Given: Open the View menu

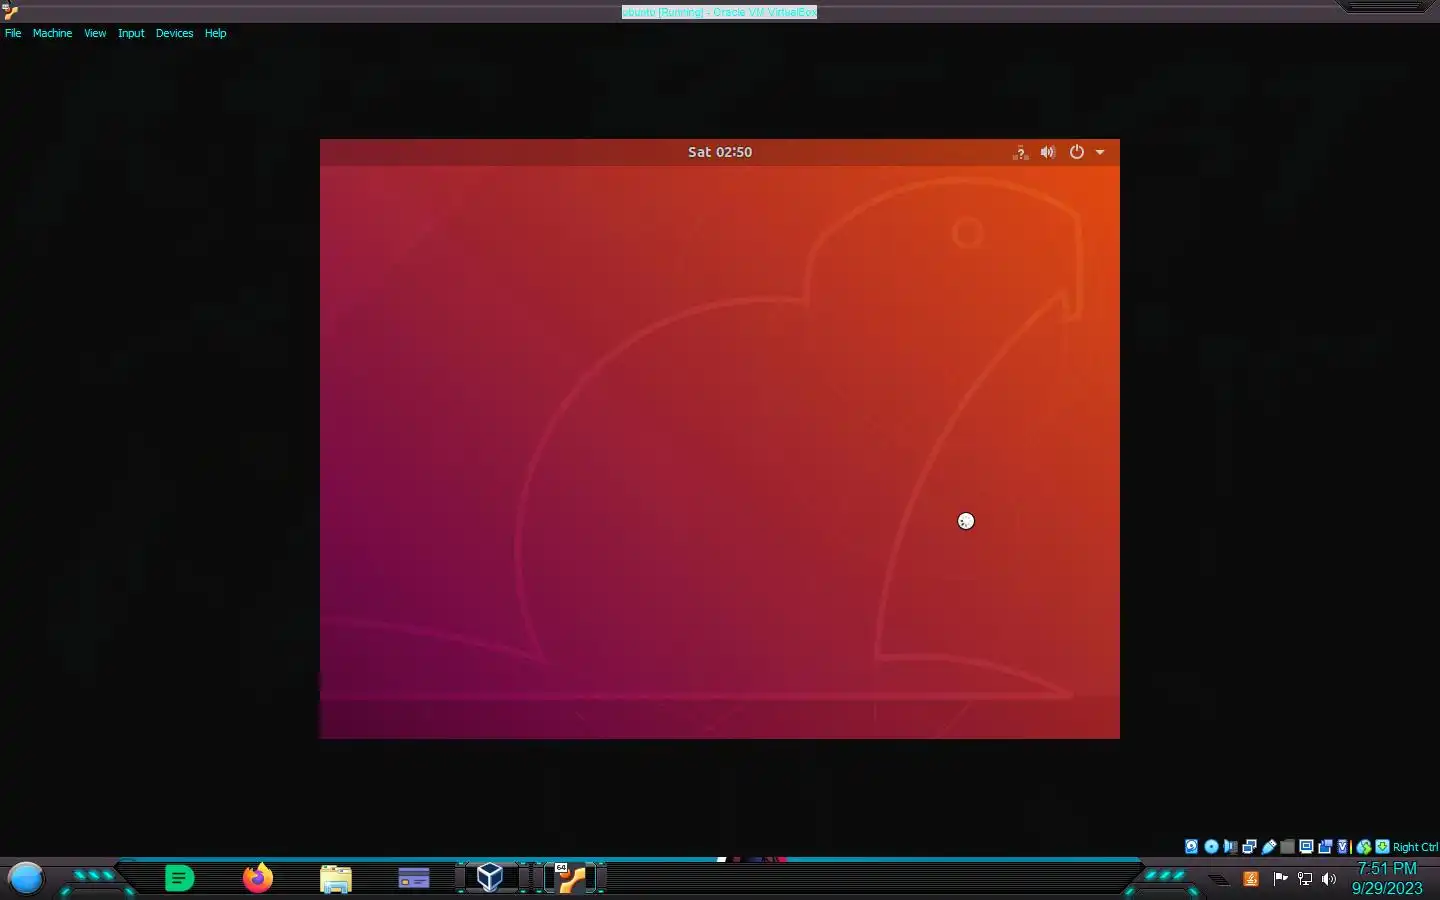Looking at the screenshot, I should pos(95,33).
